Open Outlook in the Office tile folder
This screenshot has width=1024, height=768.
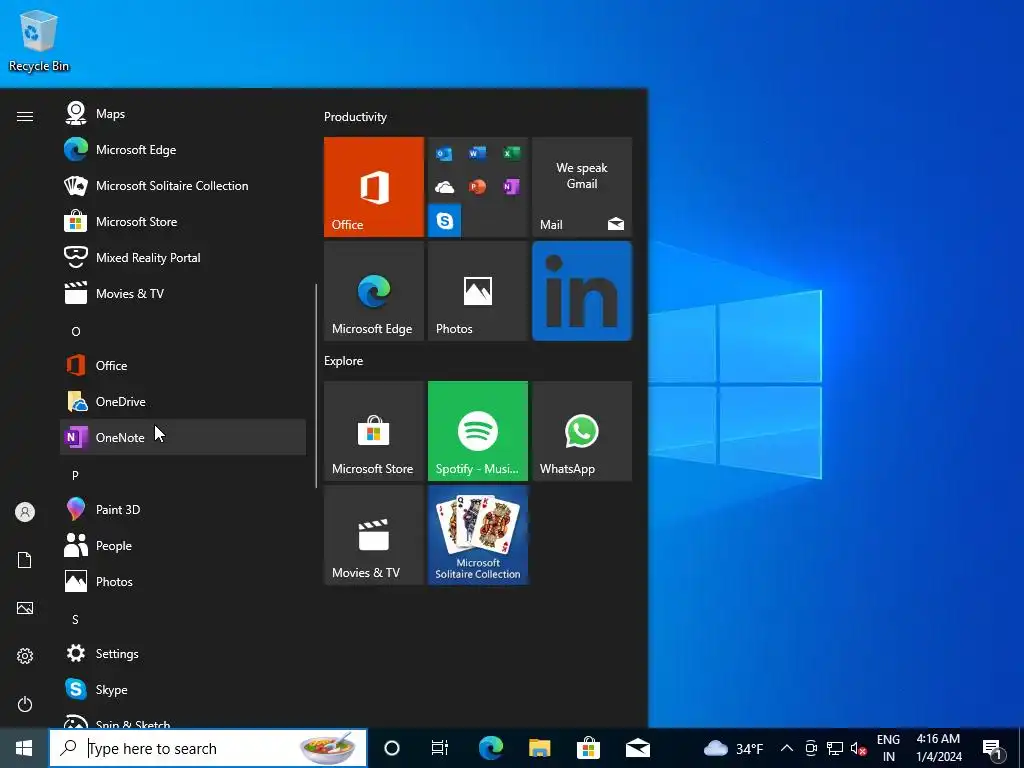tap(445, 153)
